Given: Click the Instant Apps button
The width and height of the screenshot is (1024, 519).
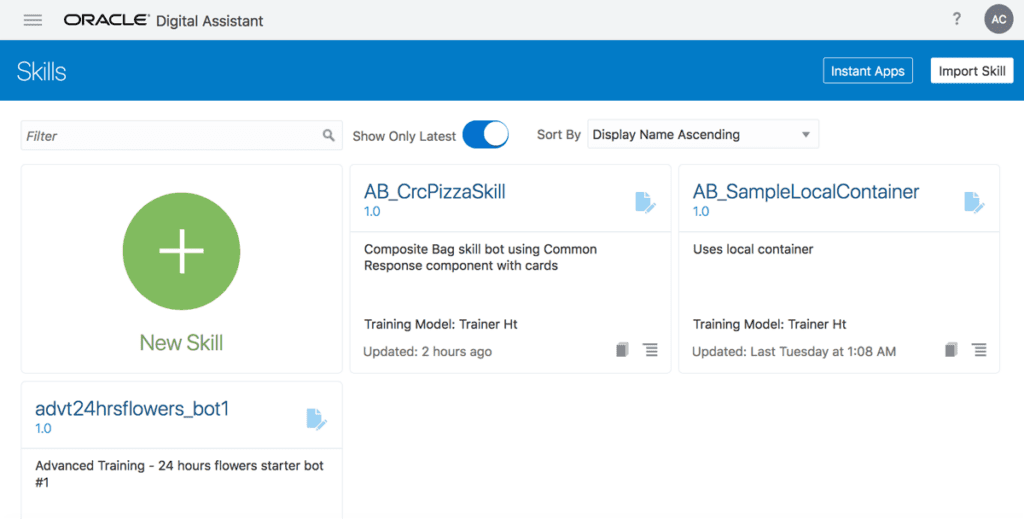Looking at the screenshot, I should (x=867, y=71).
